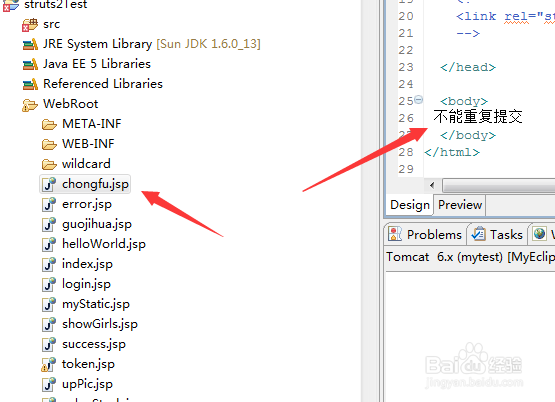Select the META-INF folder label
This screenshot has width=555, height=402.
coord(92,124)
